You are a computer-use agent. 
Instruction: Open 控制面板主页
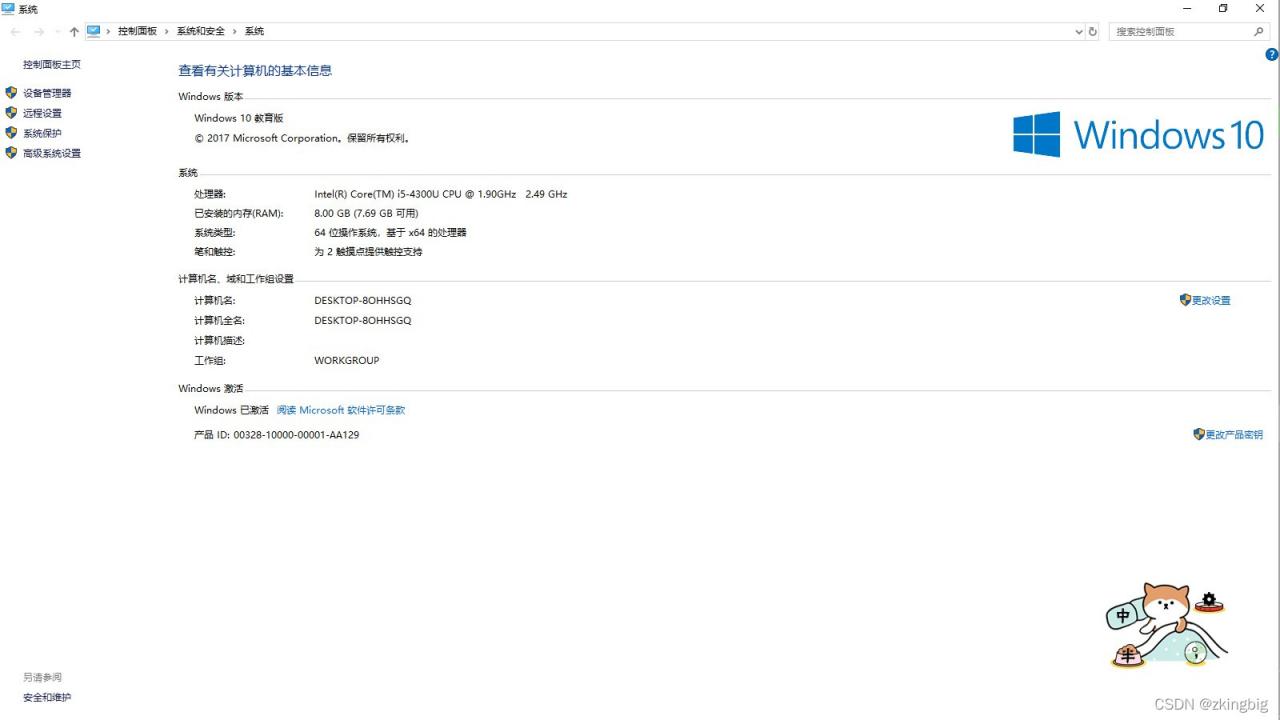52,65
